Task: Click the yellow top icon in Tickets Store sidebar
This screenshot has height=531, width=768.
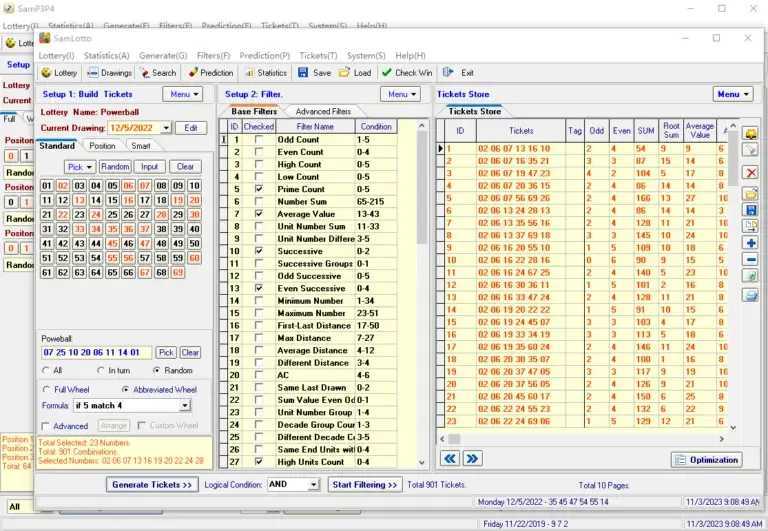Action: [x=750, y=133]
